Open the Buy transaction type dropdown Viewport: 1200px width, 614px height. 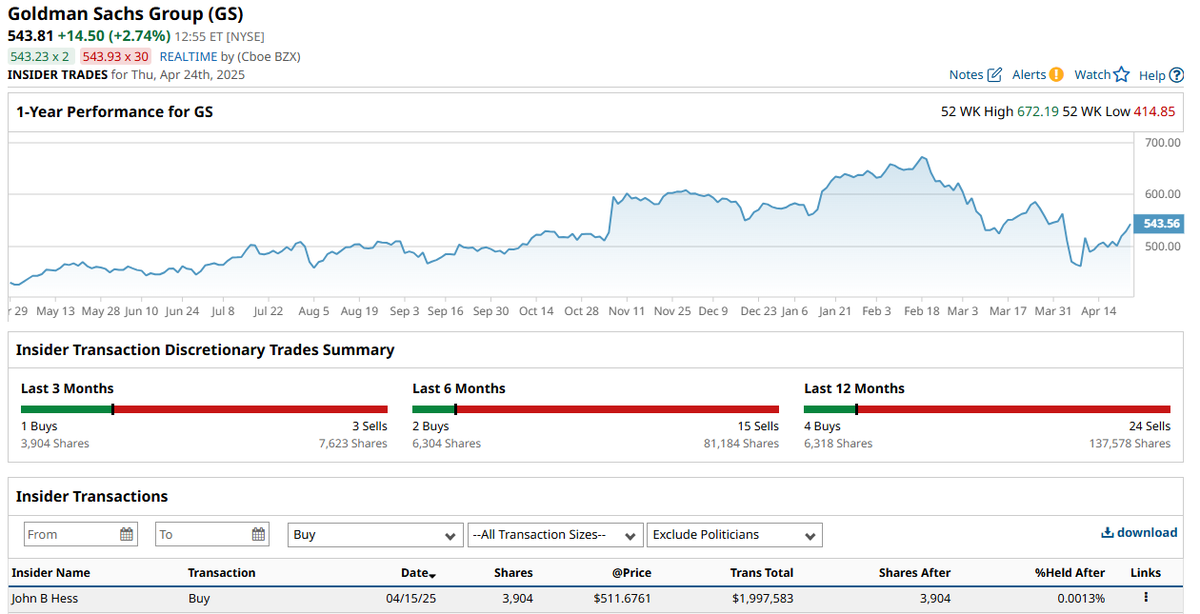tap(375, 535)
